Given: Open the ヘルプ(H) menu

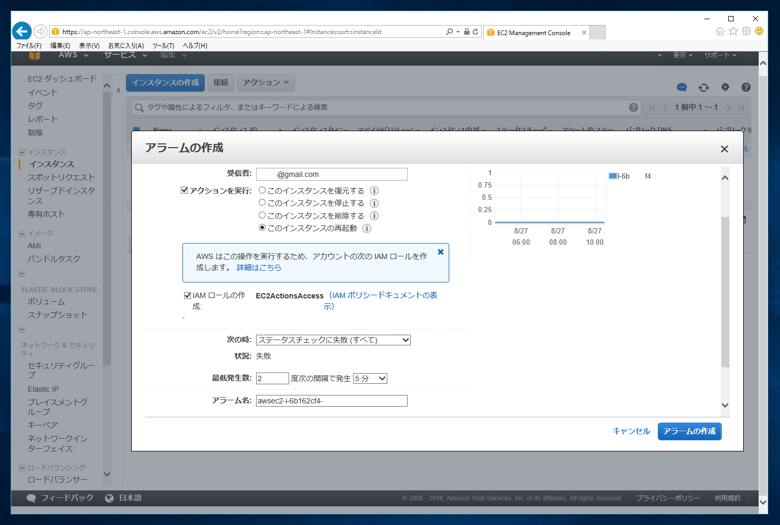Looking at the screenshot, I should (x=195, y=46).
